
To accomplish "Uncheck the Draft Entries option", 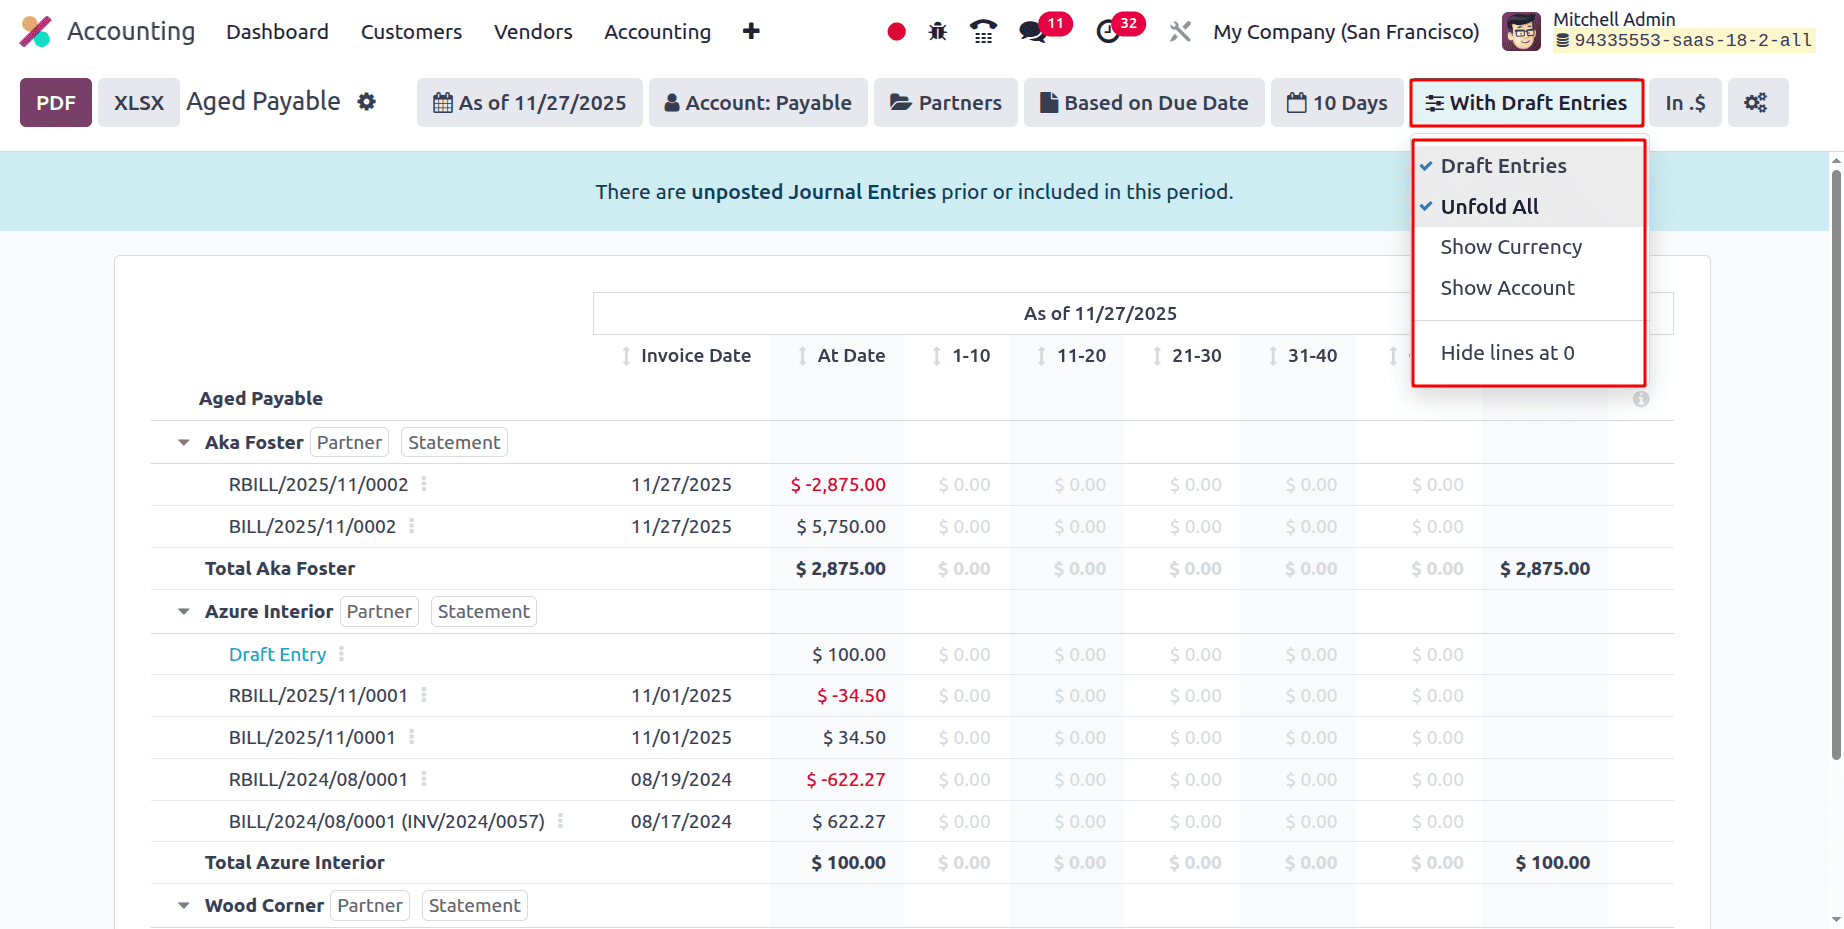I will point(1528,166).
